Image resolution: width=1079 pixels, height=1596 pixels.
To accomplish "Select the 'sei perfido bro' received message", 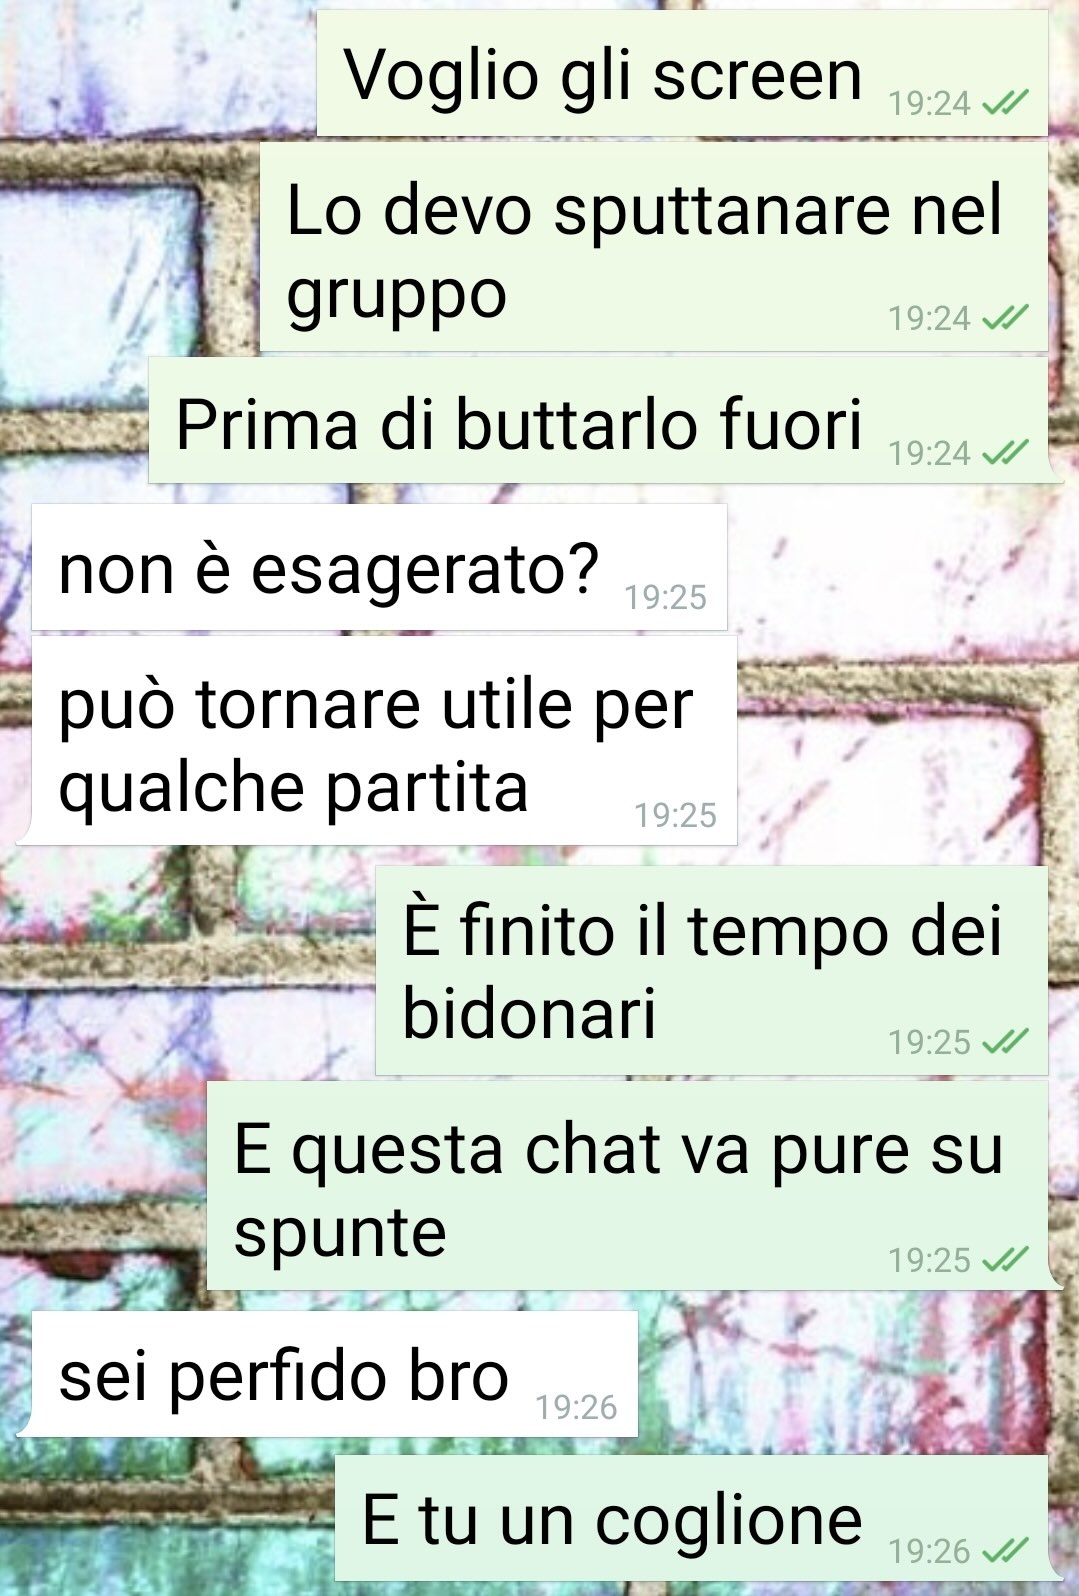I will pos(327,1373).
